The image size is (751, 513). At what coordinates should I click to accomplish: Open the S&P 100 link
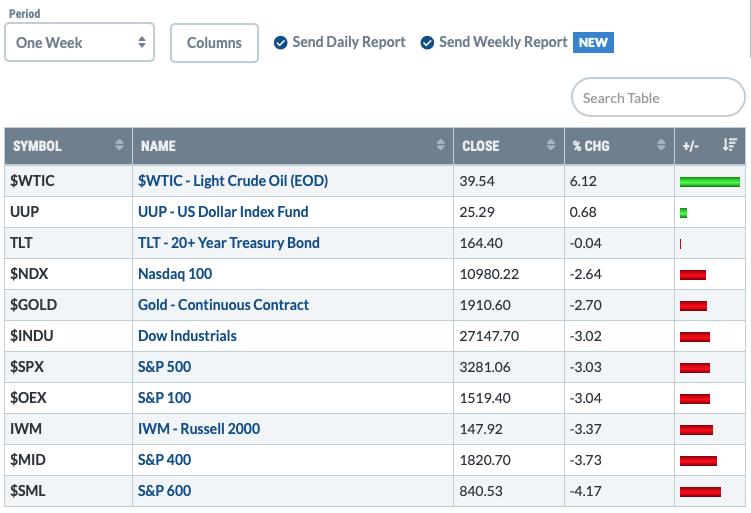tap(164, 398)
